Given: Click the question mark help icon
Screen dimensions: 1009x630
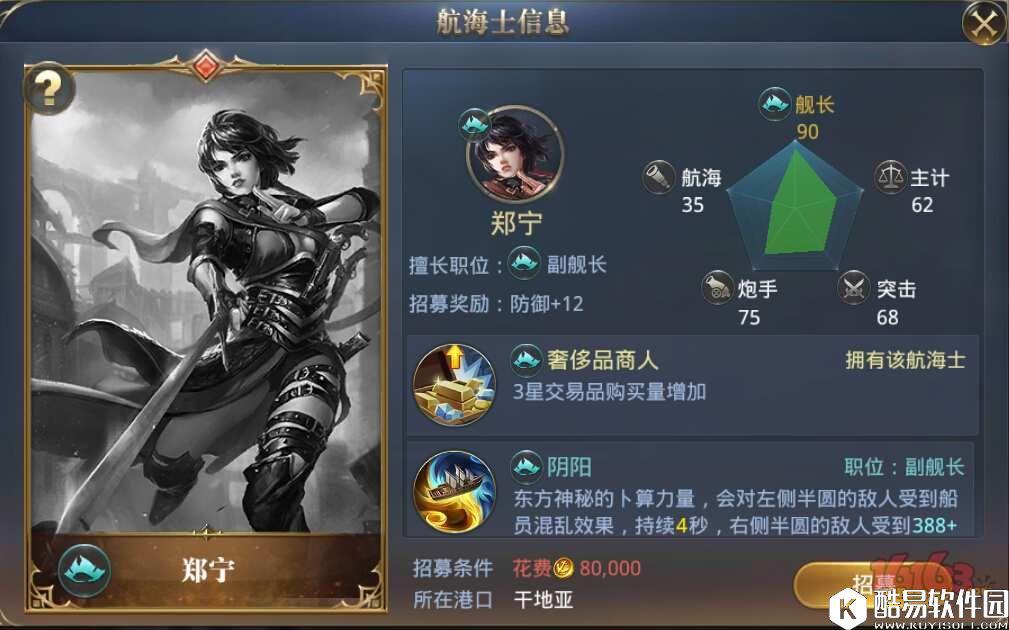Looking at the screenshot, I should [48, 89].
